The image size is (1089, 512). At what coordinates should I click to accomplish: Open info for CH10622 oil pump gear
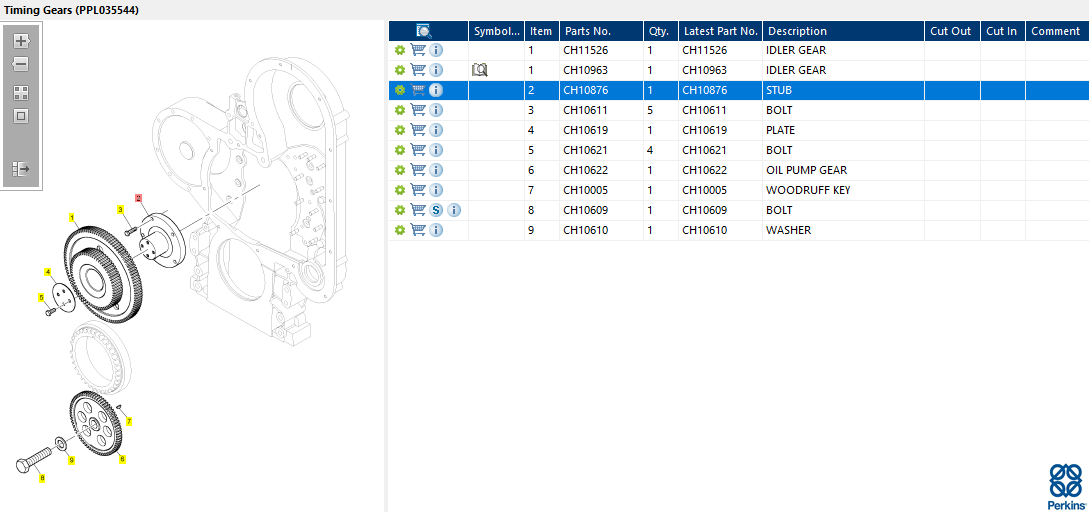[x=436, y=170]
